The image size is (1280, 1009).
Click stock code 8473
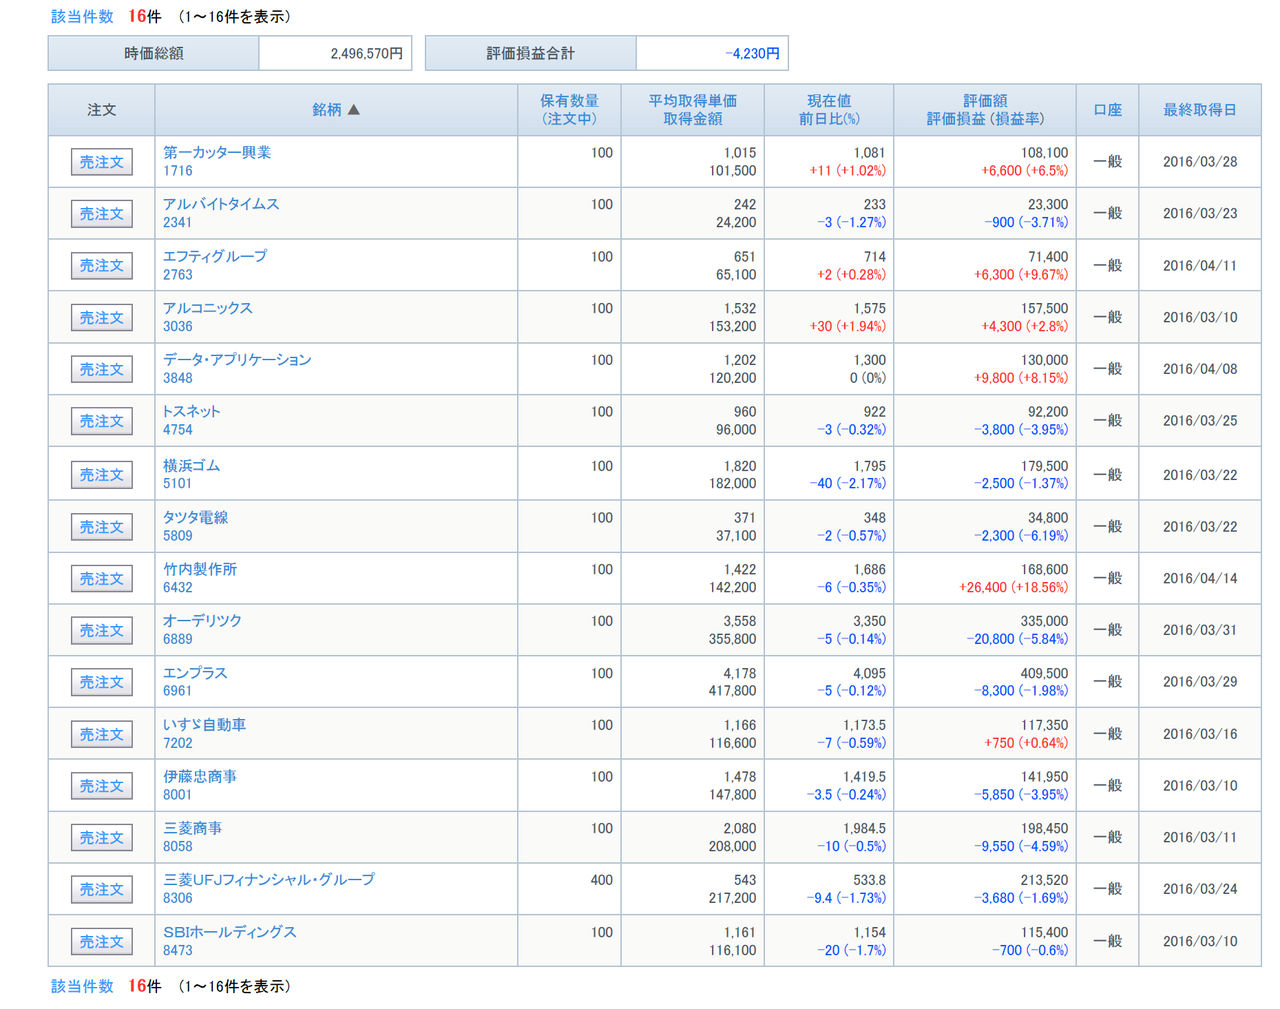click(178, 950)
